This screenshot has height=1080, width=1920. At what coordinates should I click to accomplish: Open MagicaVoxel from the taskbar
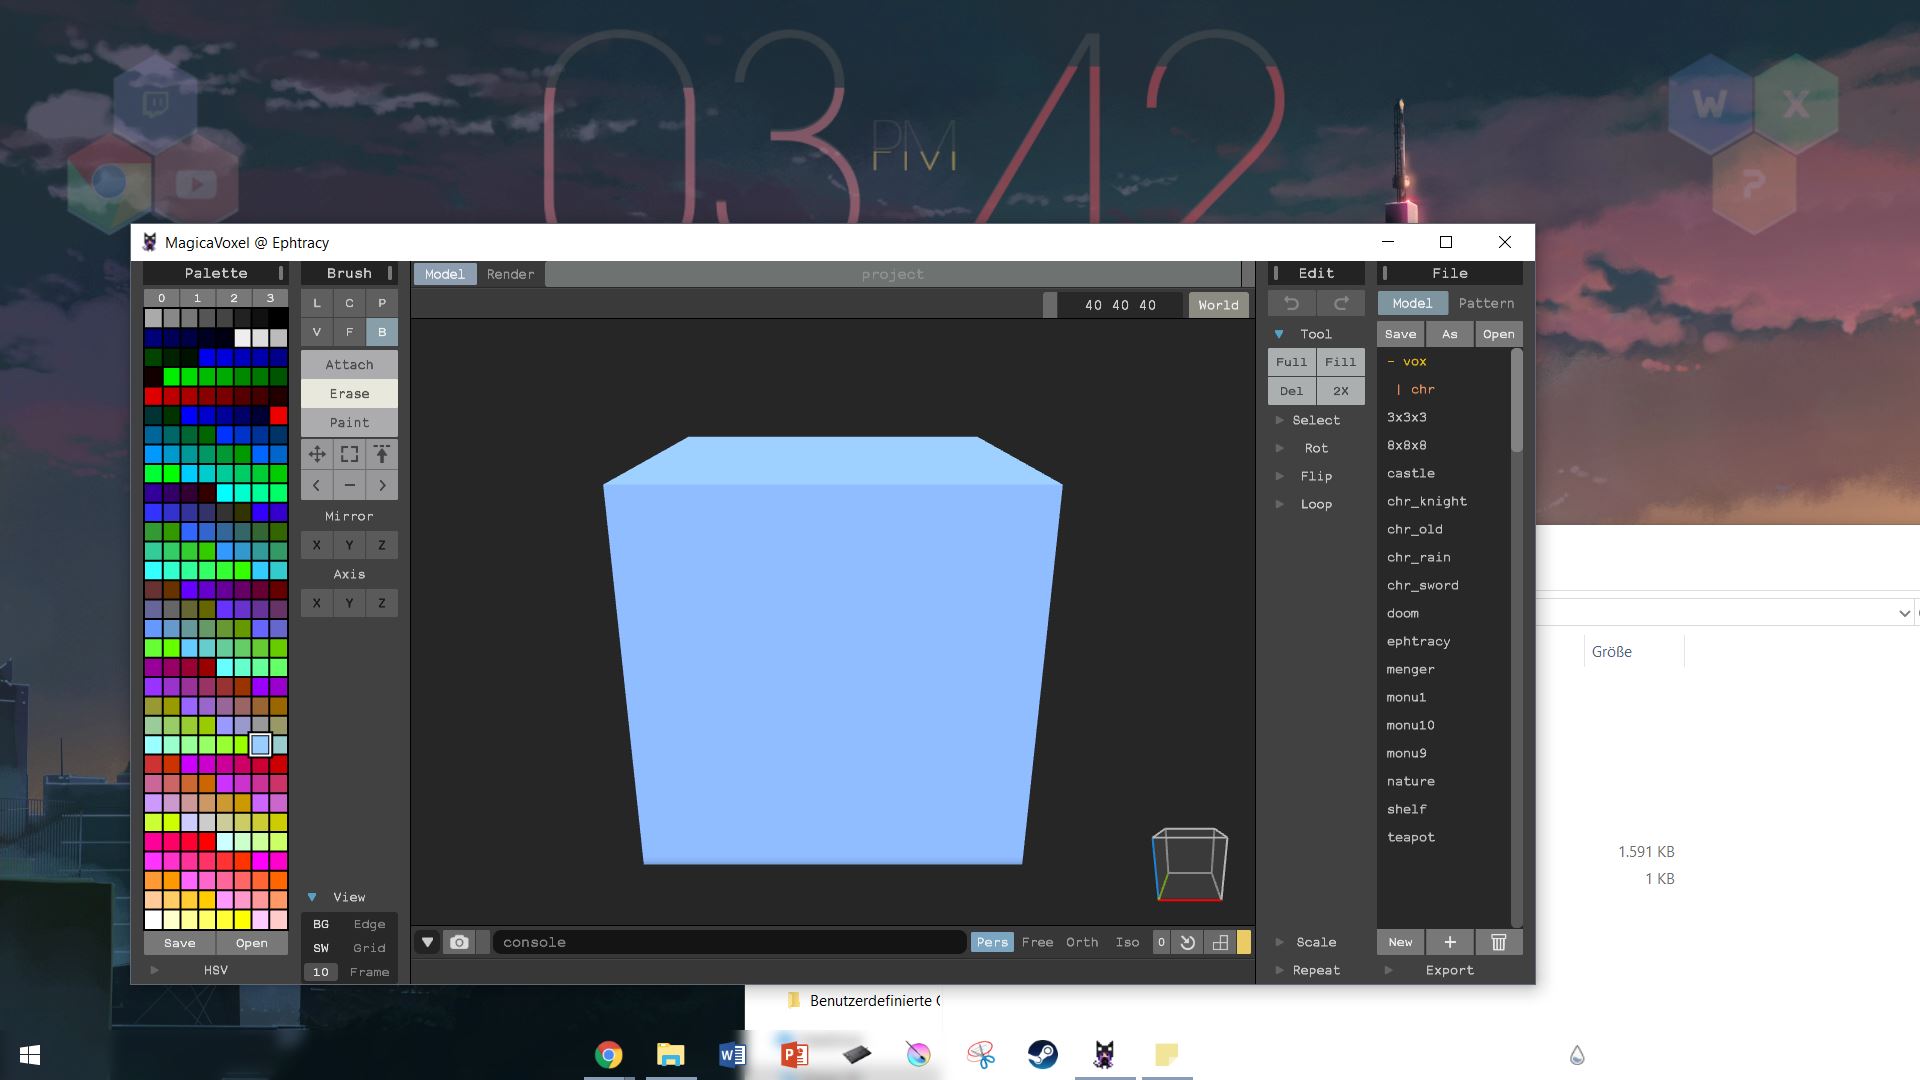point(1104,1055)
